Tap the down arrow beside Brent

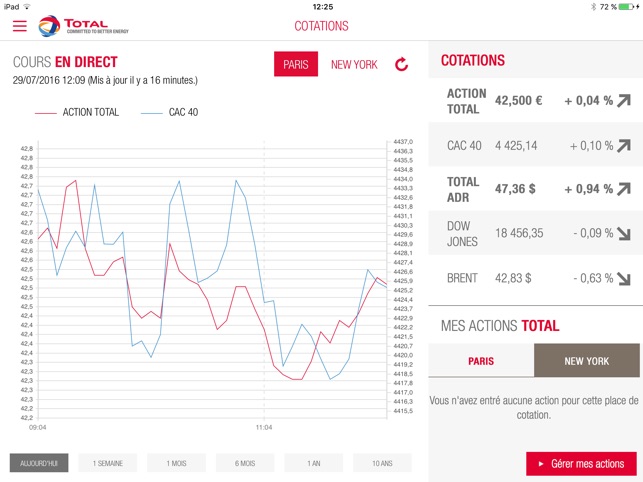point(624,279)
